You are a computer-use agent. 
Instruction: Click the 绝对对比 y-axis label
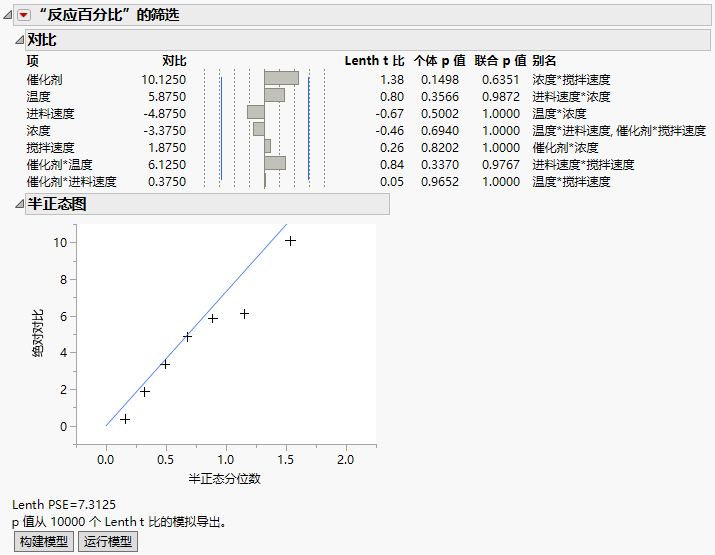(x=38, y=333)
